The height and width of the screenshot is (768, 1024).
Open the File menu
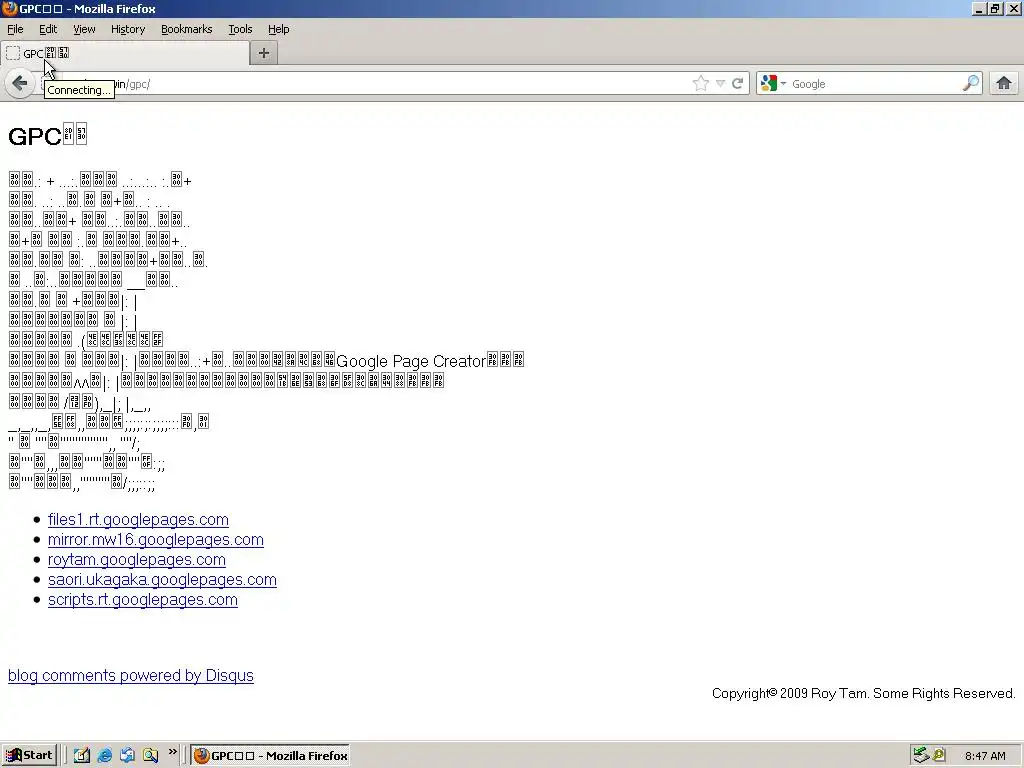(15, 29)
